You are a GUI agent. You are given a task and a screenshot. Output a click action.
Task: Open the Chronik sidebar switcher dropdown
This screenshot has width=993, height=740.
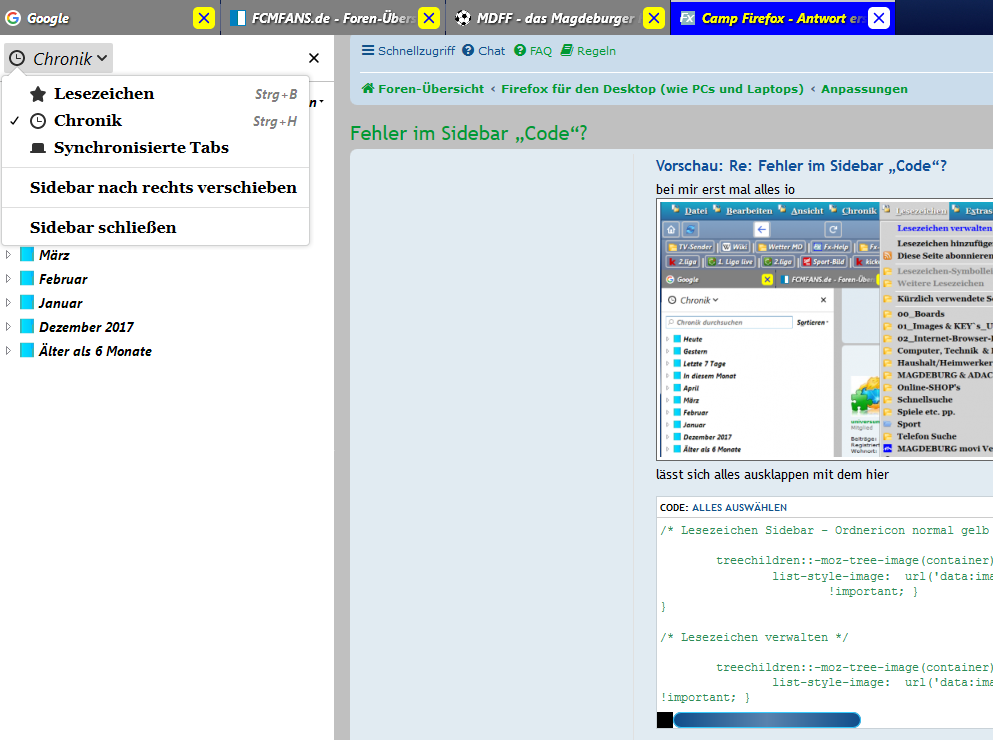pos(58,58)
